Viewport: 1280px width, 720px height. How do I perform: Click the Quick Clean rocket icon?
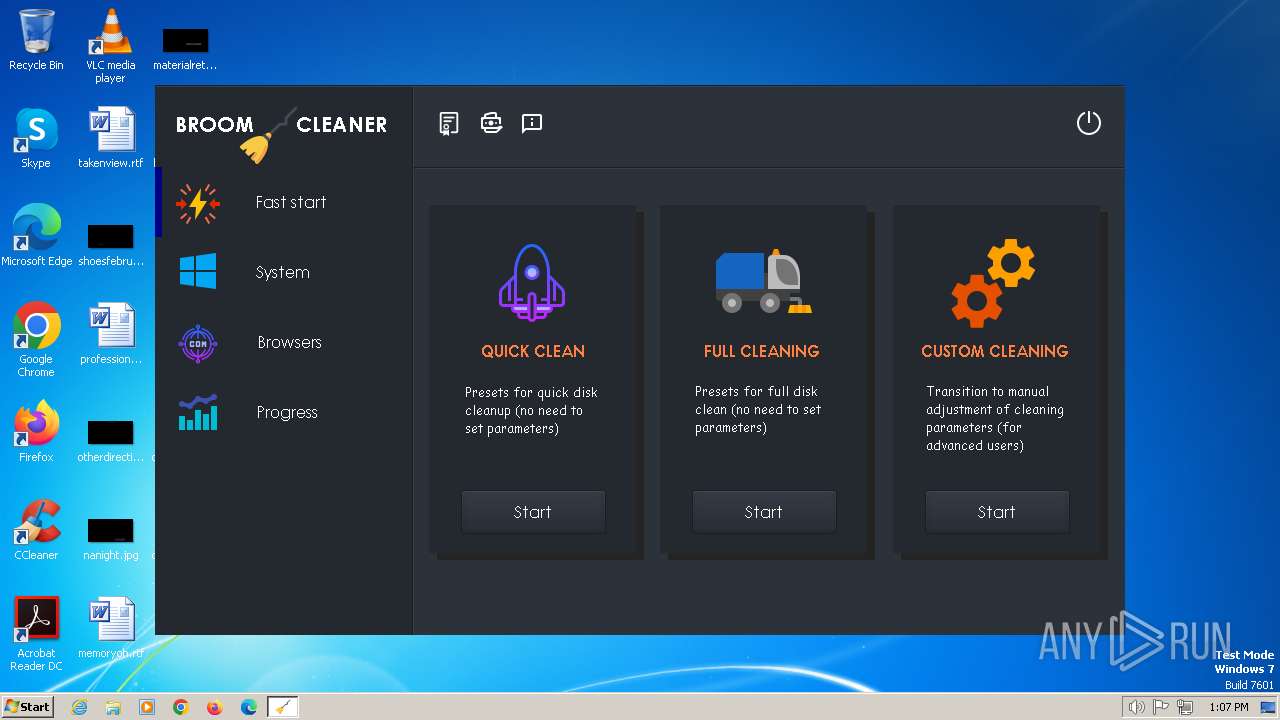point(532,283)
